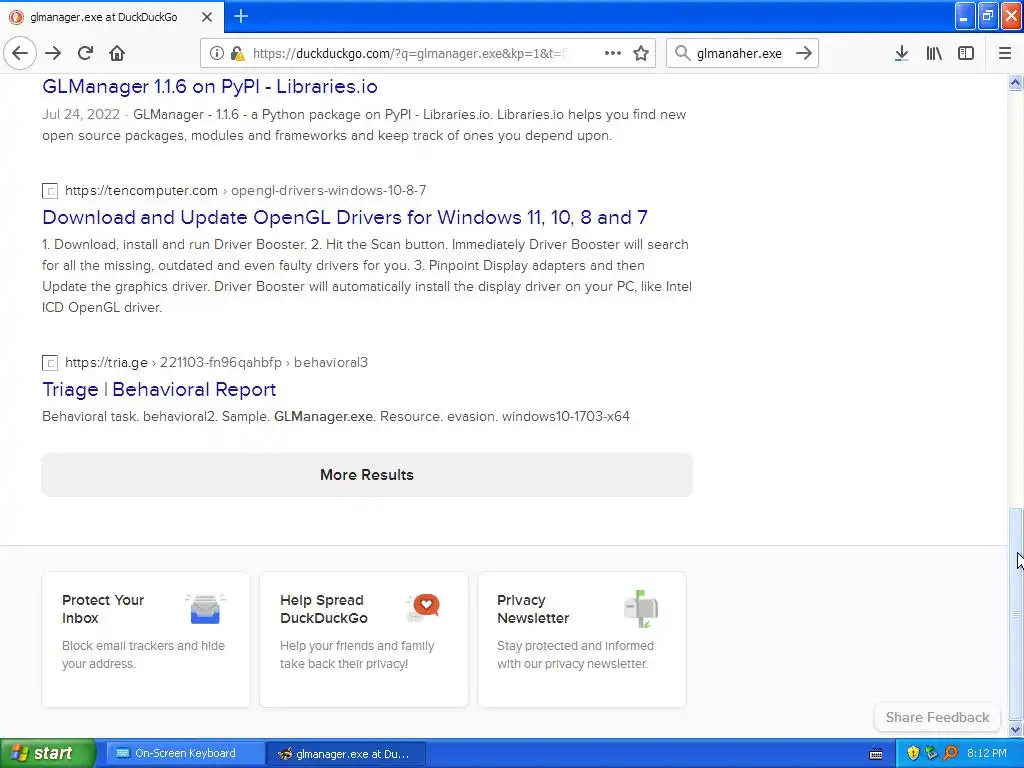
Task: Open the padlock connection security warning
Action: tap(237, 53)
